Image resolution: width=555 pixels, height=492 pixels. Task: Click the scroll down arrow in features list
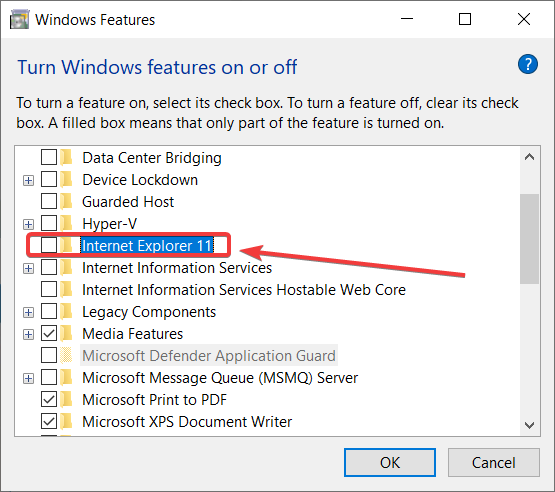tap(529, 425)
